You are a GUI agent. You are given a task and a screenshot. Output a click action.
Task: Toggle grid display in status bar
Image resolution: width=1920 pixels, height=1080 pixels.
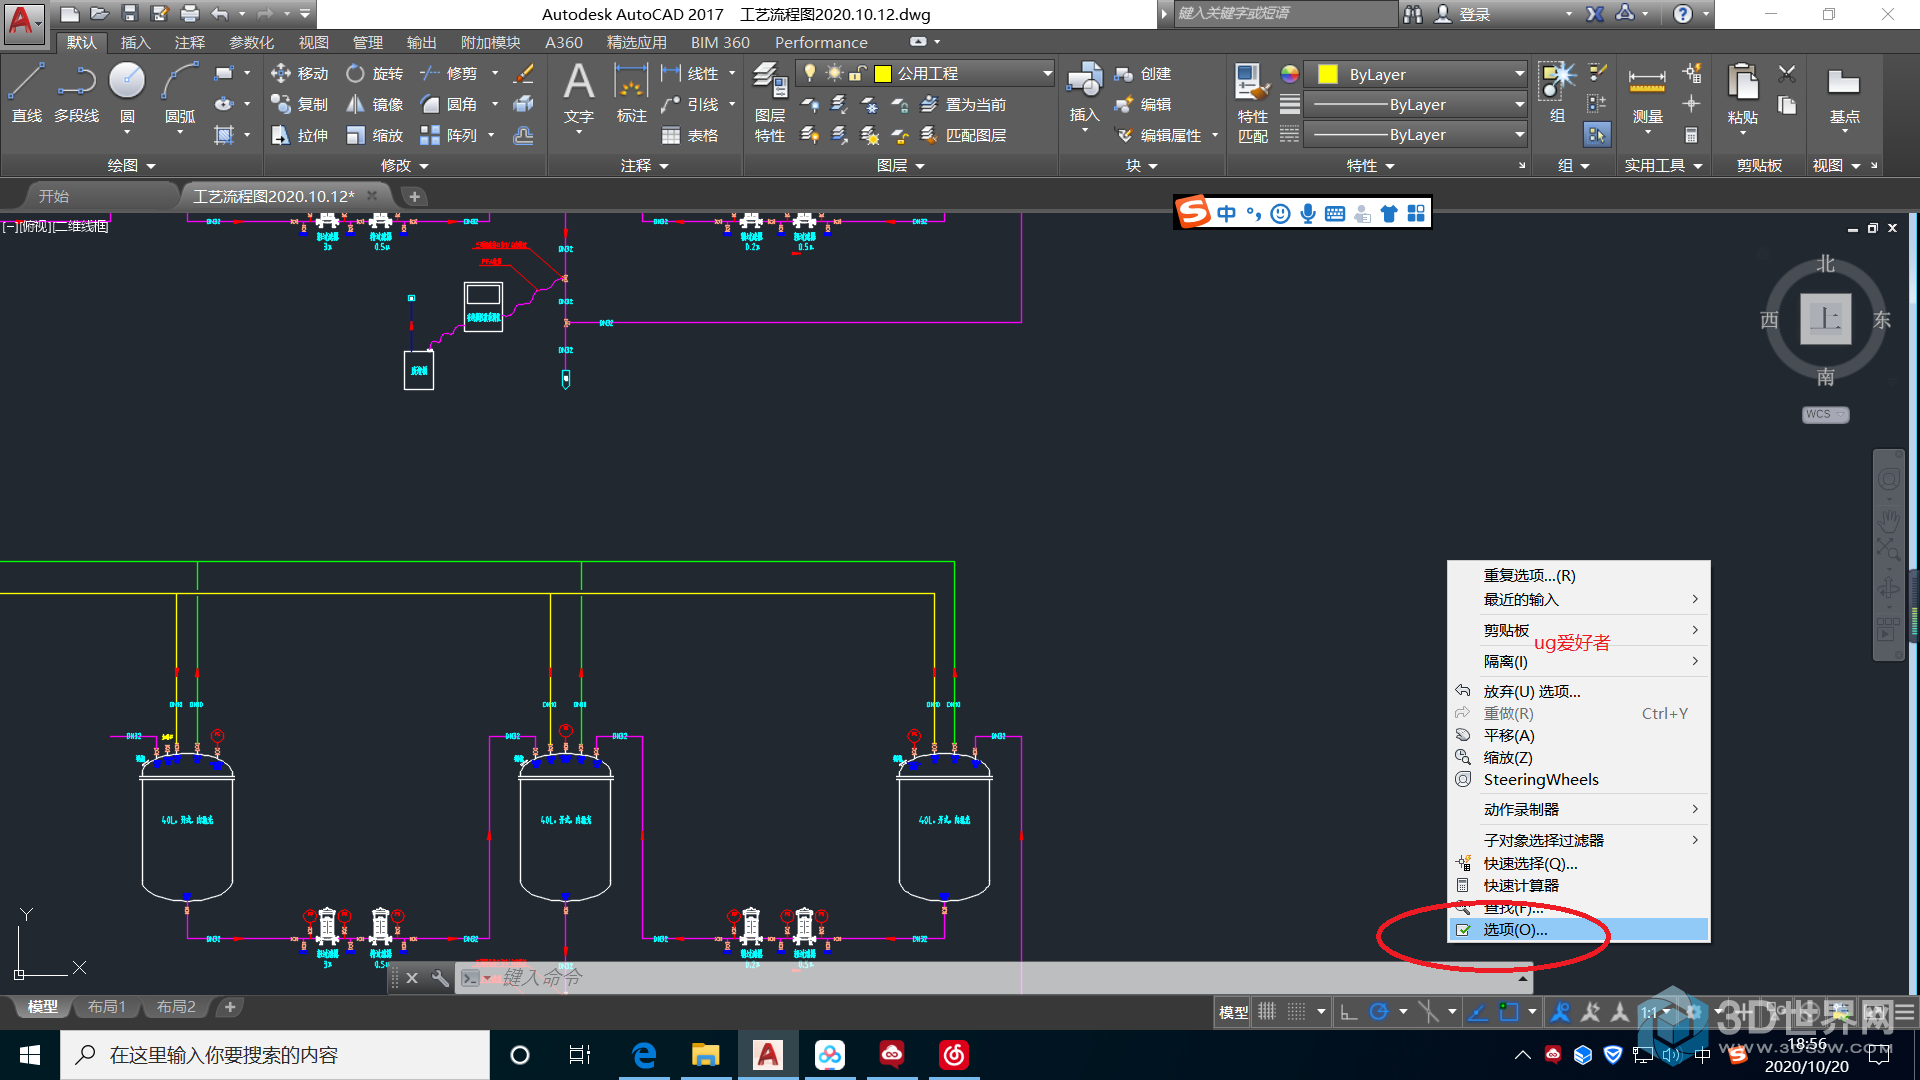click(1267, 1012)
